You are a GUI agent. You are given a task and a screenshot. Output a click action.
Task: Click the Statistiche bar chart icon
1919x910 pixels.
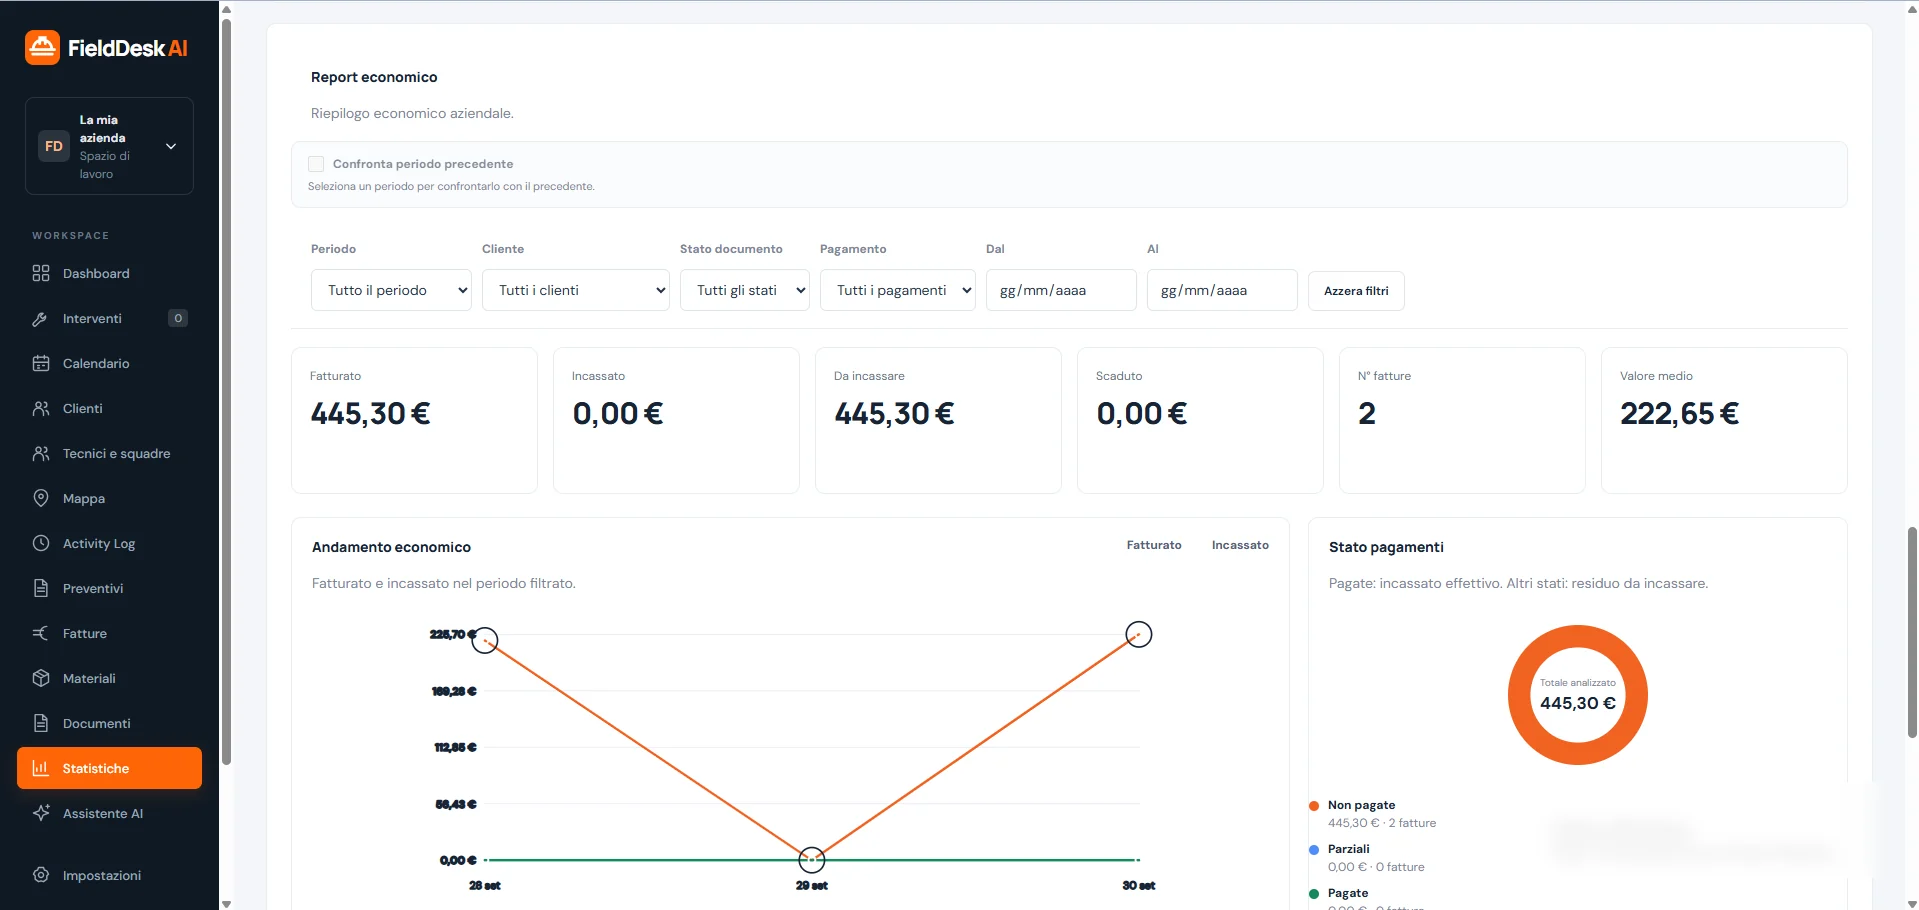coord(41,768)
